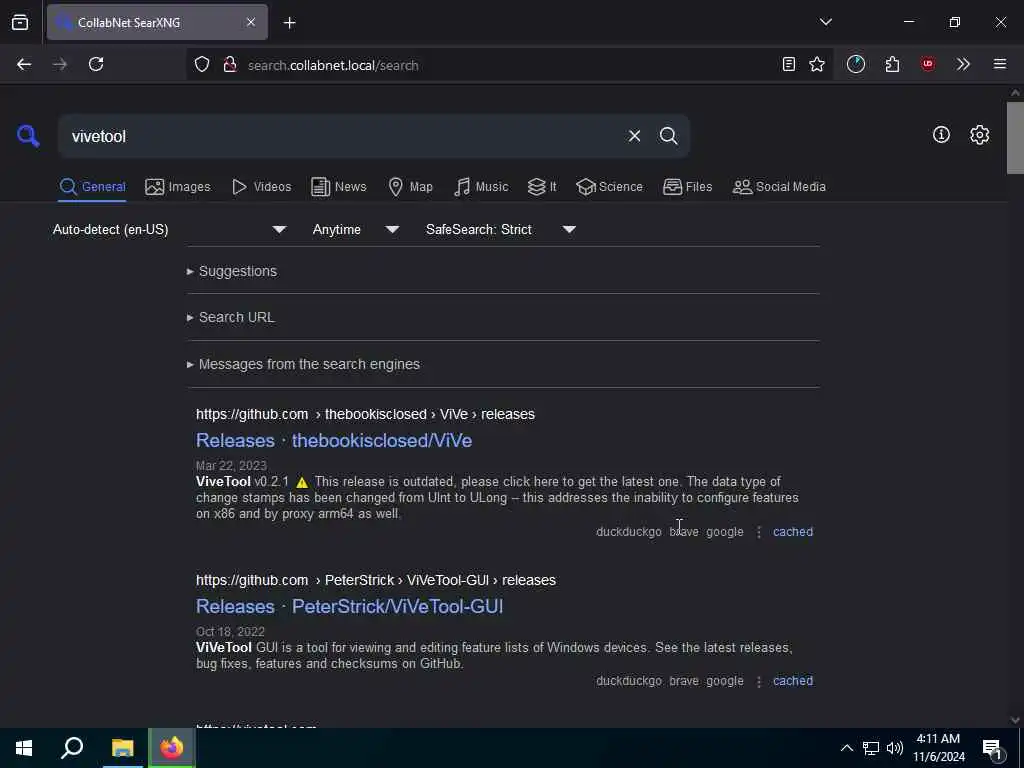
Task: Click the page vertical scrollbar thumb
Action: pos(1015,138)
